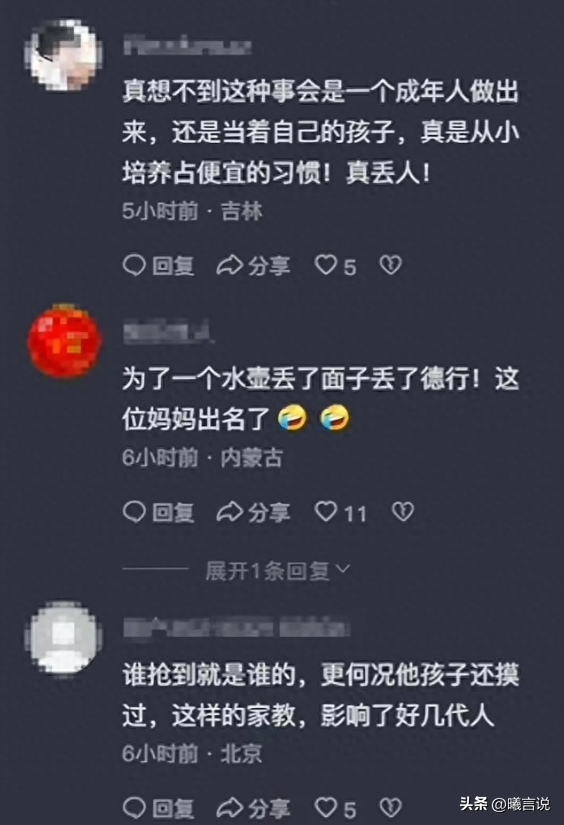This screenshot has width=564, height=825.
Task: Share the 北京 comment
Action: point(253,808)
